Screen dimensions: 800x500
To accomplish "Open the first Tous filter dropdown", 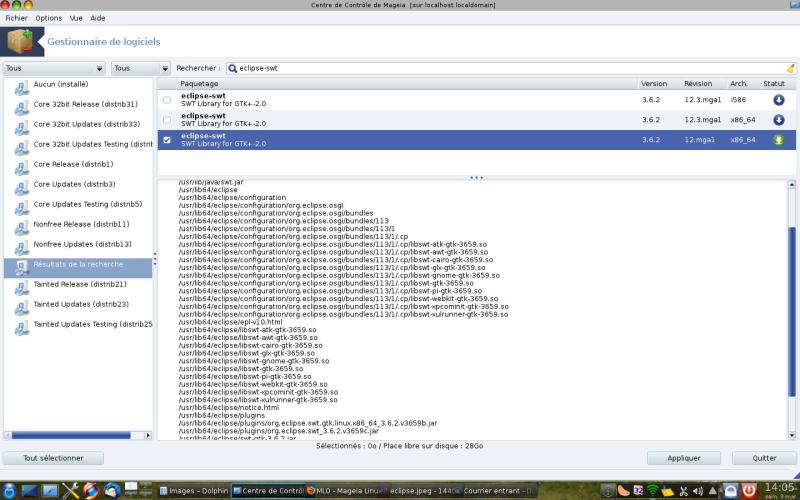I will [54, 68].
